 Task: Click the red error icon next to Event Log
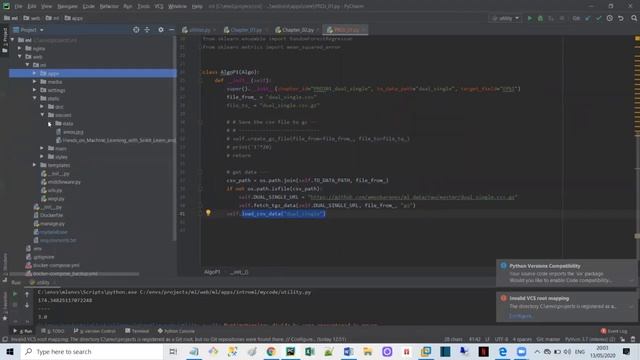point(603,331)
